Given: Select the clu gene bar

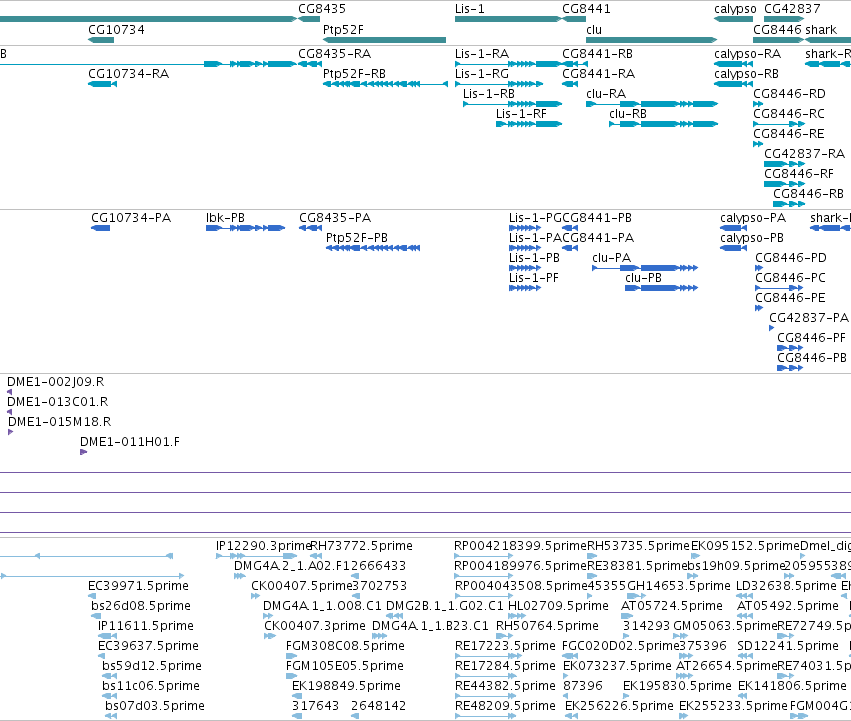Looking at the screenshot, I should tap(651, 40).
